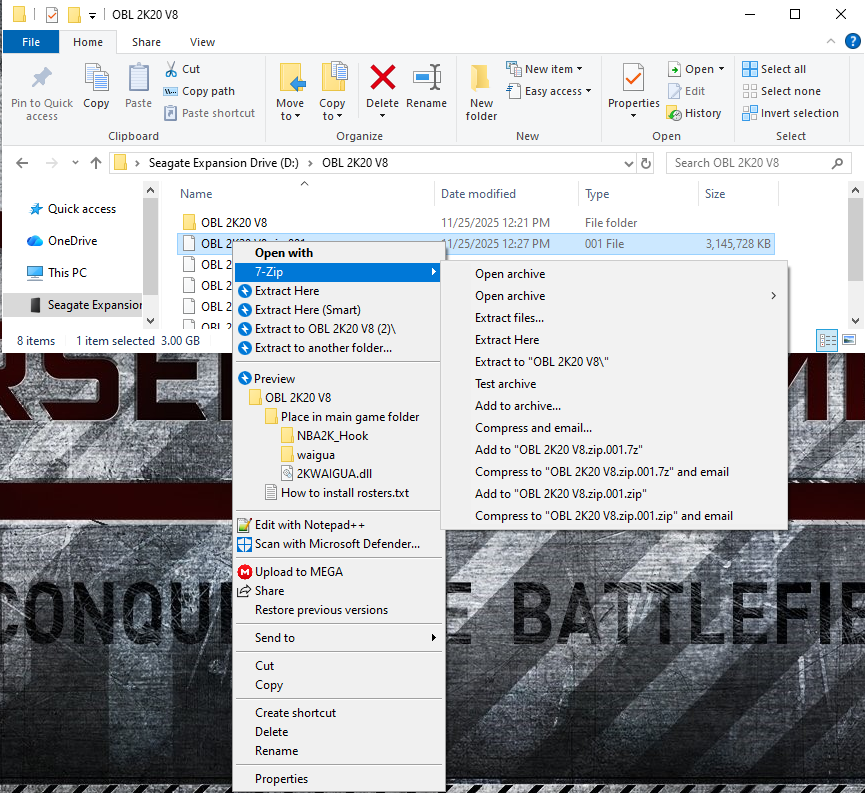Sort by the Size column header
This screenshot has width=865, height=793.
coord(715,194)
